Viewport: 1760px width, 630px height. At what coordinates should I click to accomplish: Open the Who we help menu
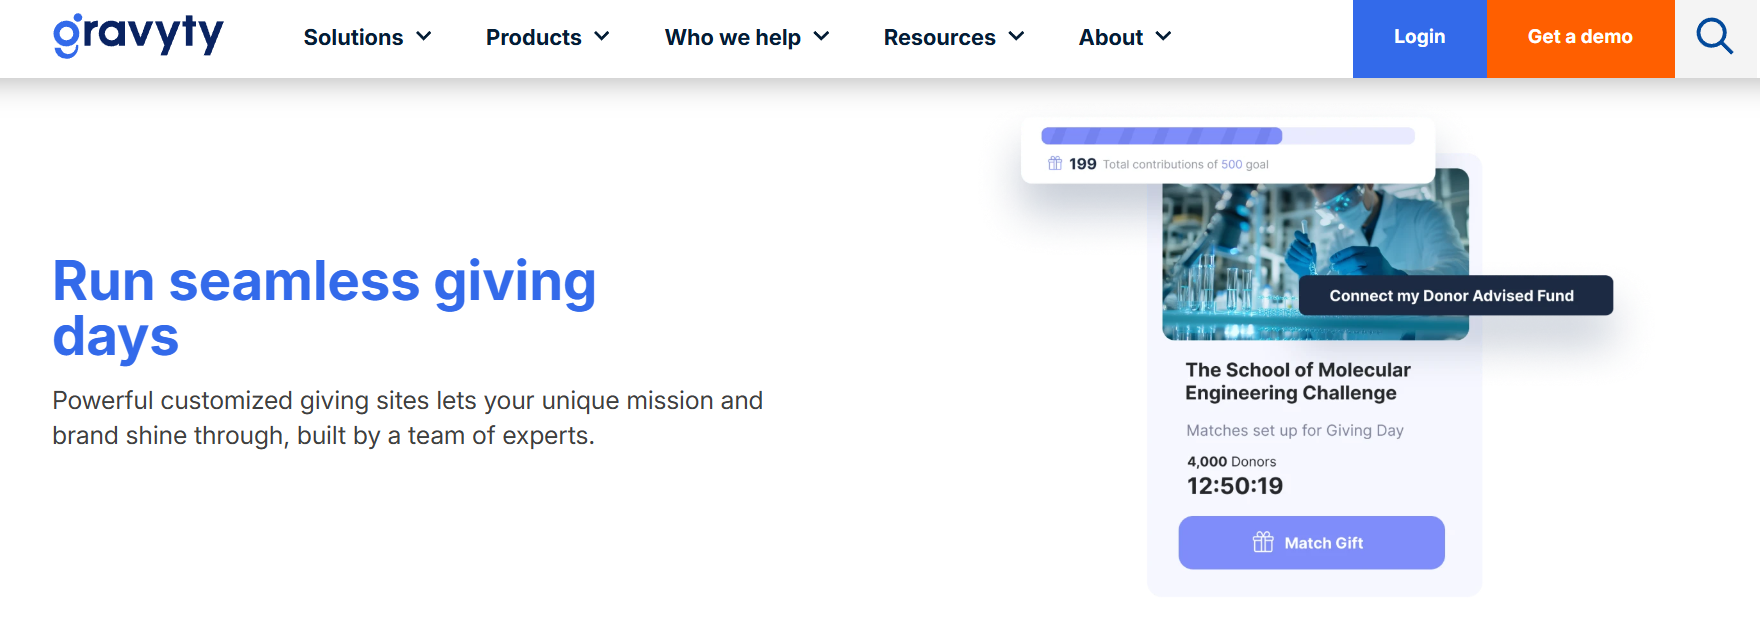[733, 37]
